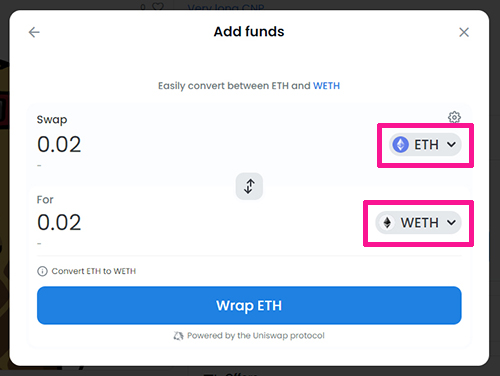
Task: Click the heart icon behind the dialog
Action: (158, 6)
